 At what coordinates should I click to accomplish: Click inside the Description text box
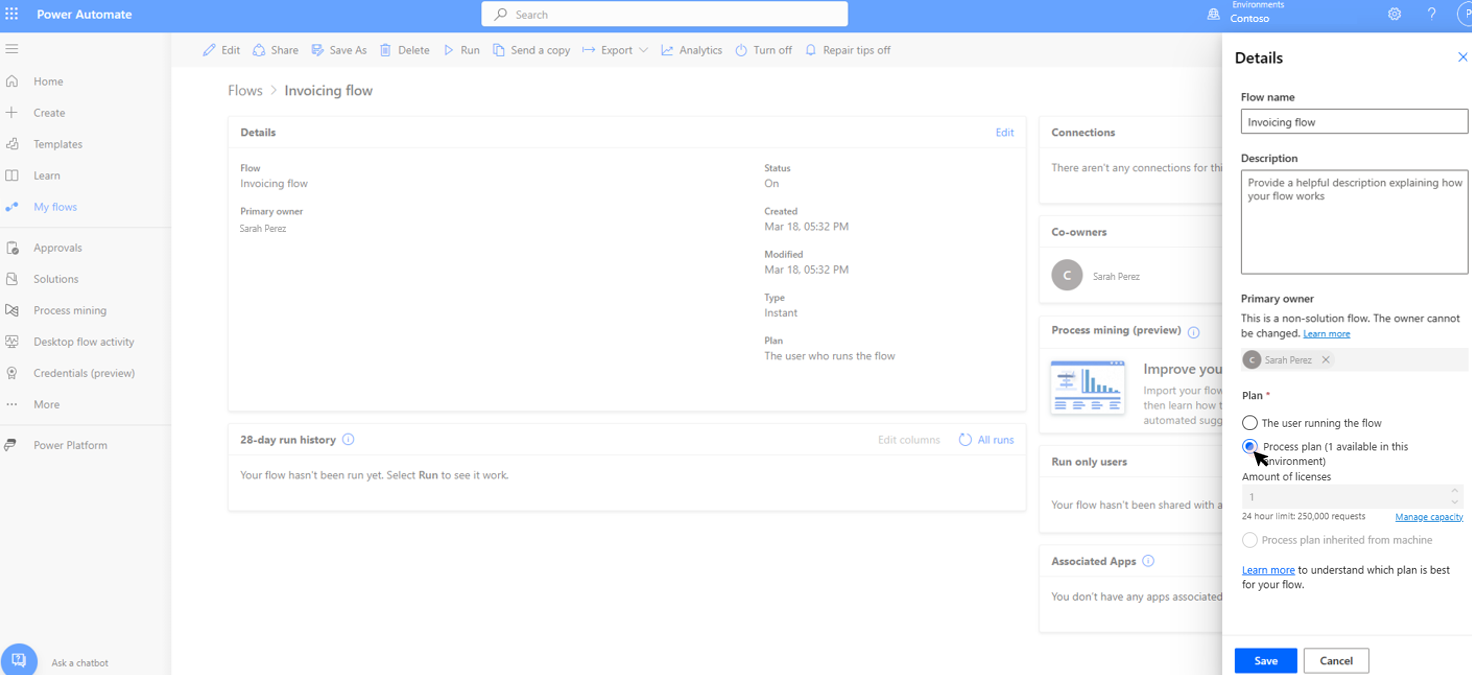point(1353,222)
